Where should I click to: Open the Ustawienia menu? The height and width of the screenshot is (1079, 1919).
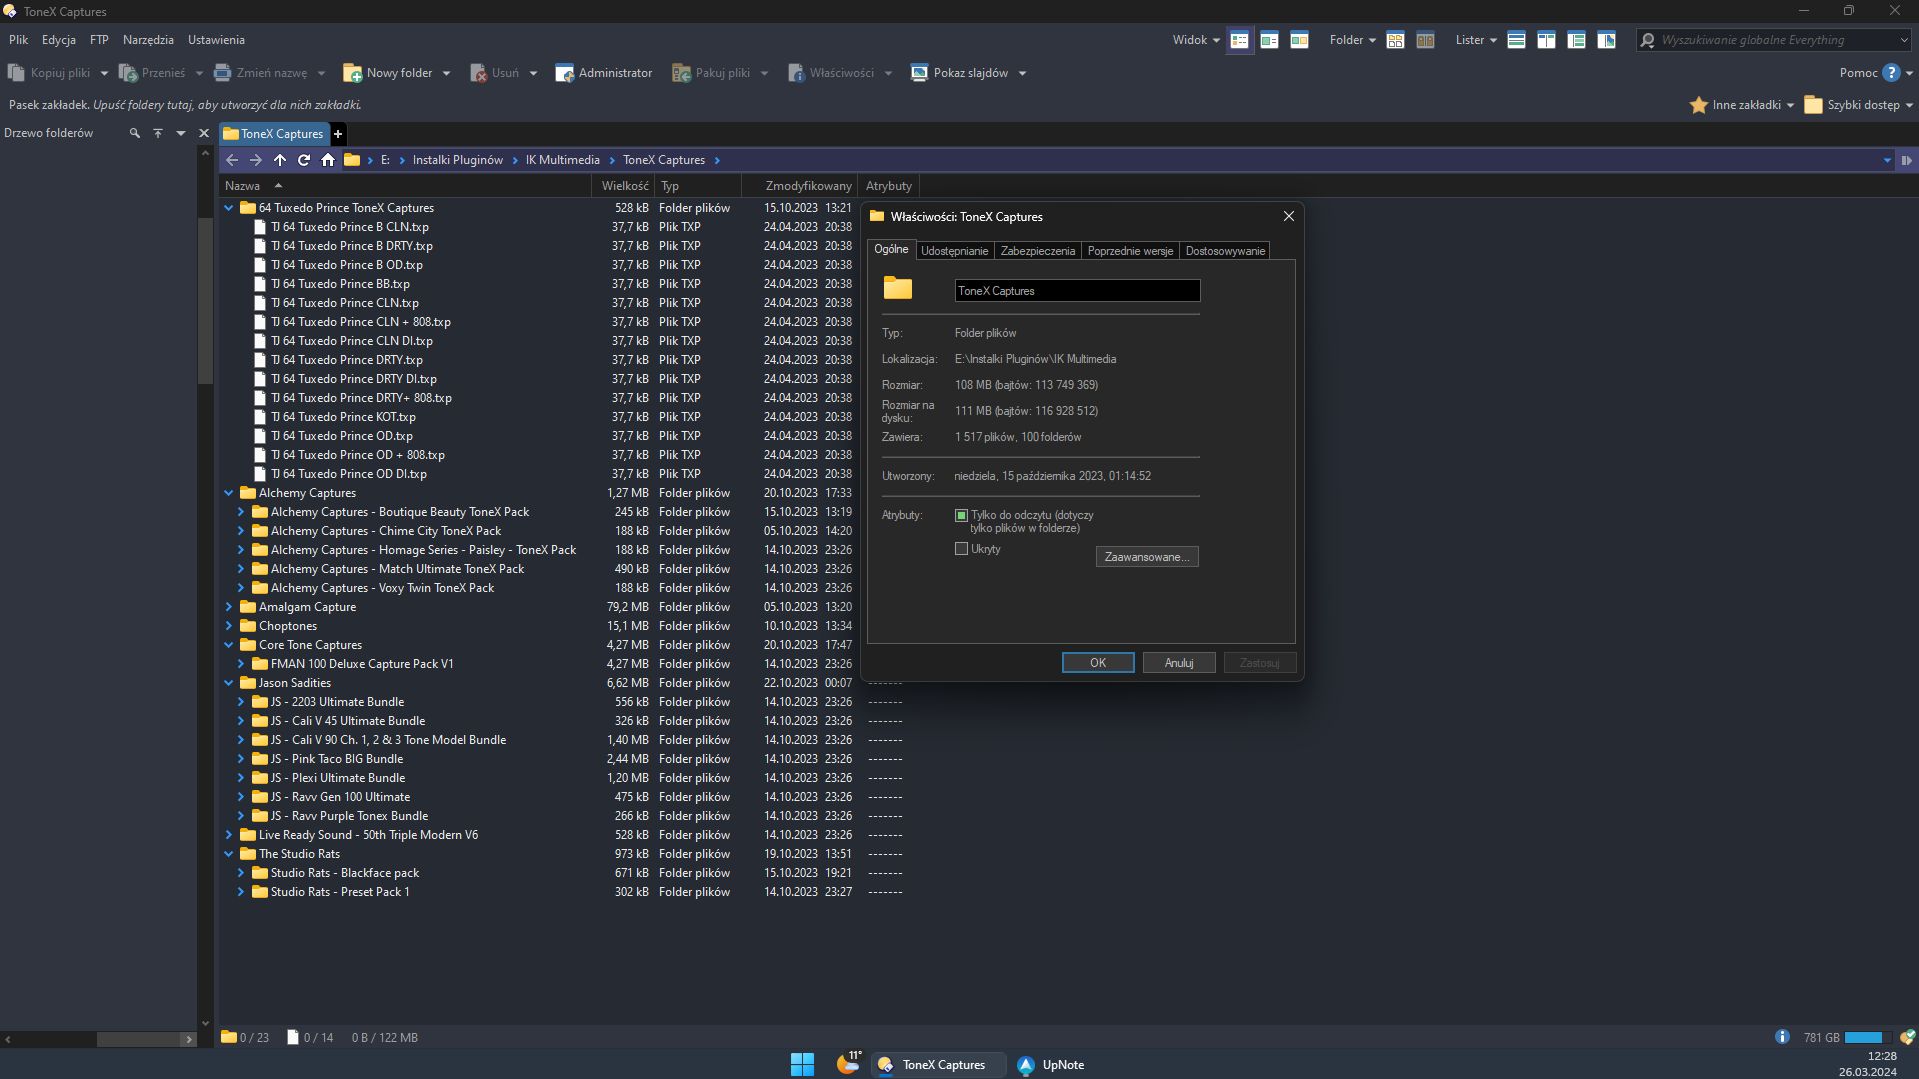point(216,40)
